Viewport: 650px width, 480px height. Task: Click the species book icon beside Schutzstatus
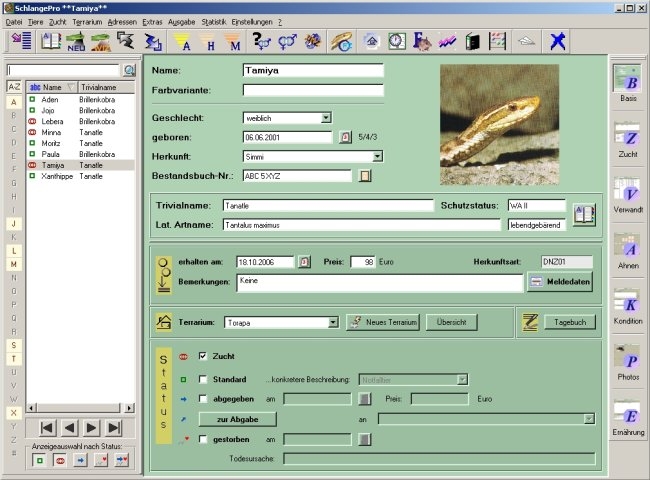584,214
